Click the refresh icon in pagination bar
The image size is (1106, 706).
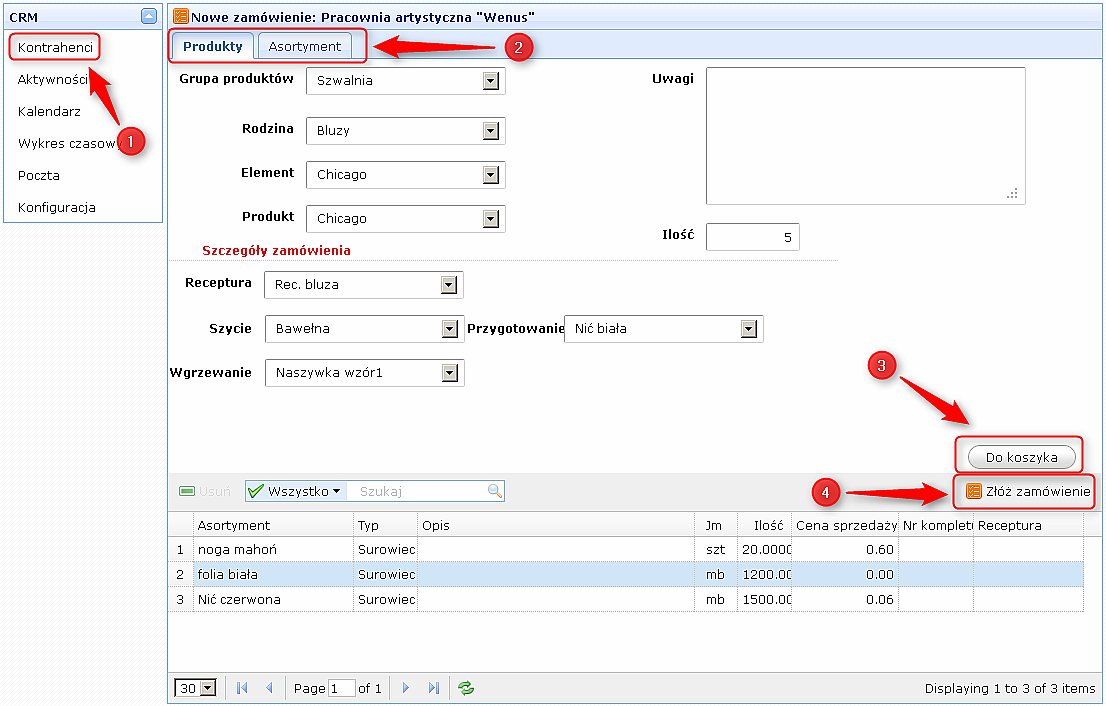pos(466,688)
